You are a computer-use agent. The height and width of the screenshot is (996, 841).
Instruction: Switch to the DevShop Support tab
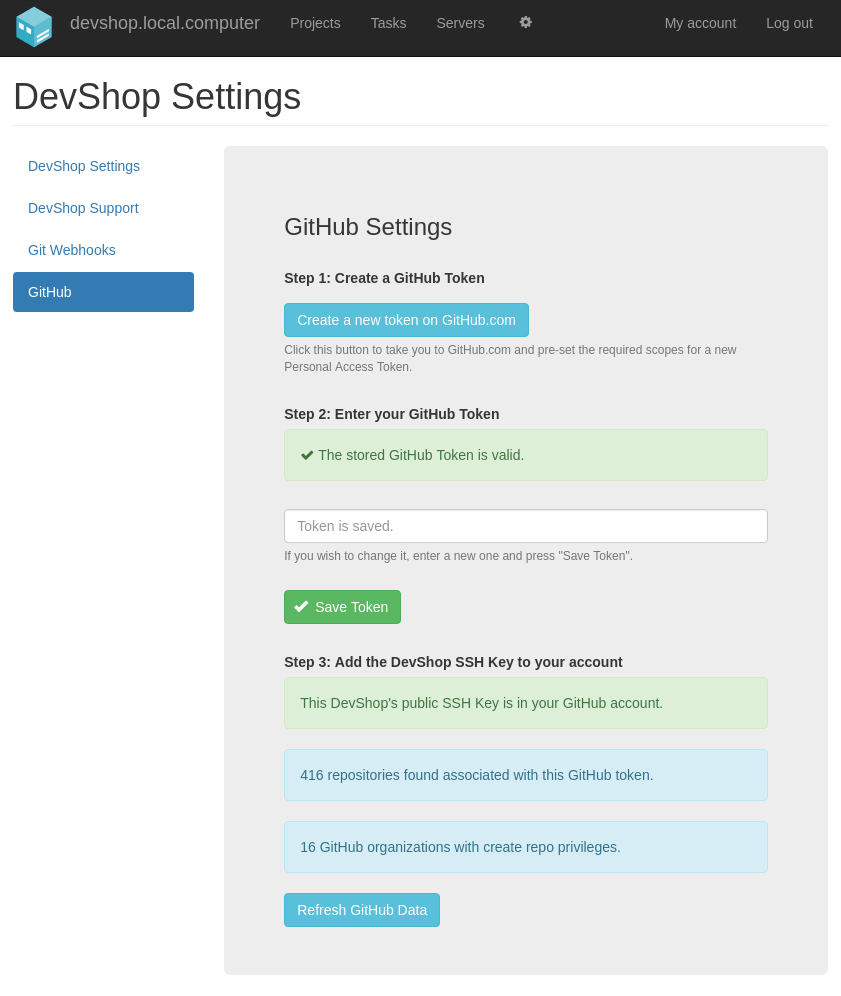(104, 208)
